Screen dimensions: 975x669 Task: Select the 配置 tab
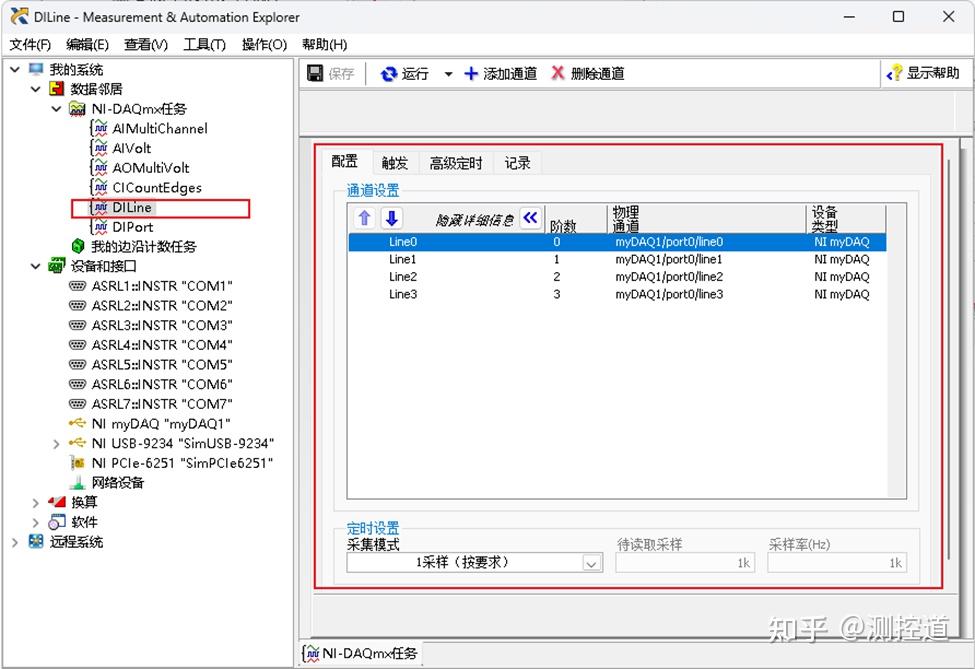pyautogui.click(x=344, y=162)
